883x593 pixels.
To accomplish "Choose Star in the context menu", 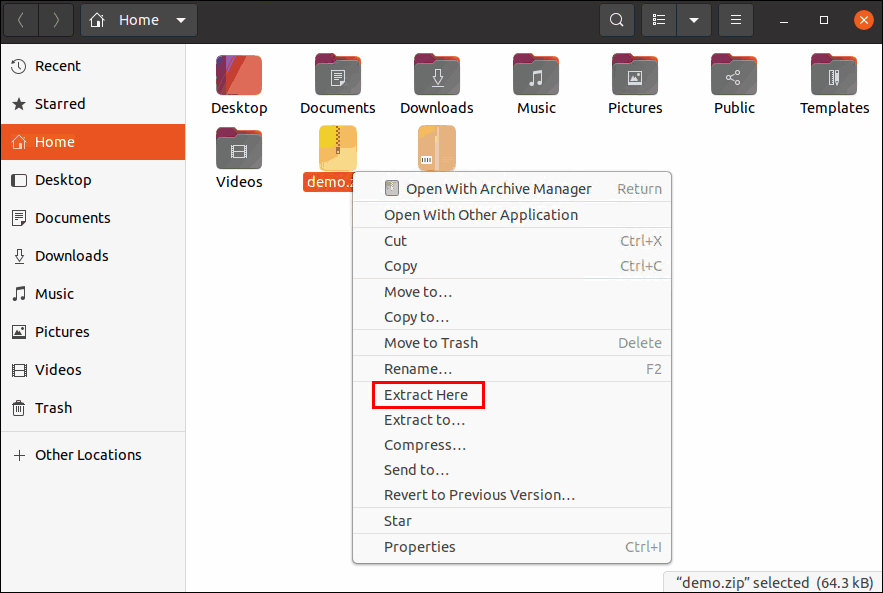I will click(512, 521).
